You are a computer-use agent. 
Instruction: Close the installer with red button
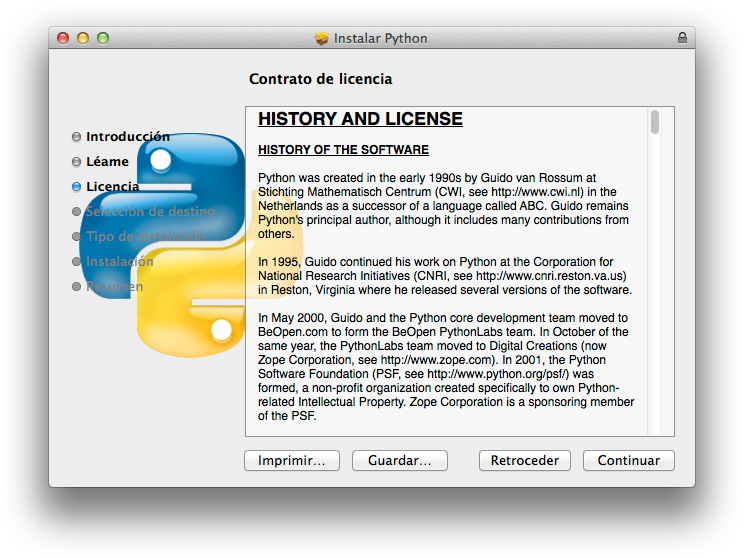[63, 38]
